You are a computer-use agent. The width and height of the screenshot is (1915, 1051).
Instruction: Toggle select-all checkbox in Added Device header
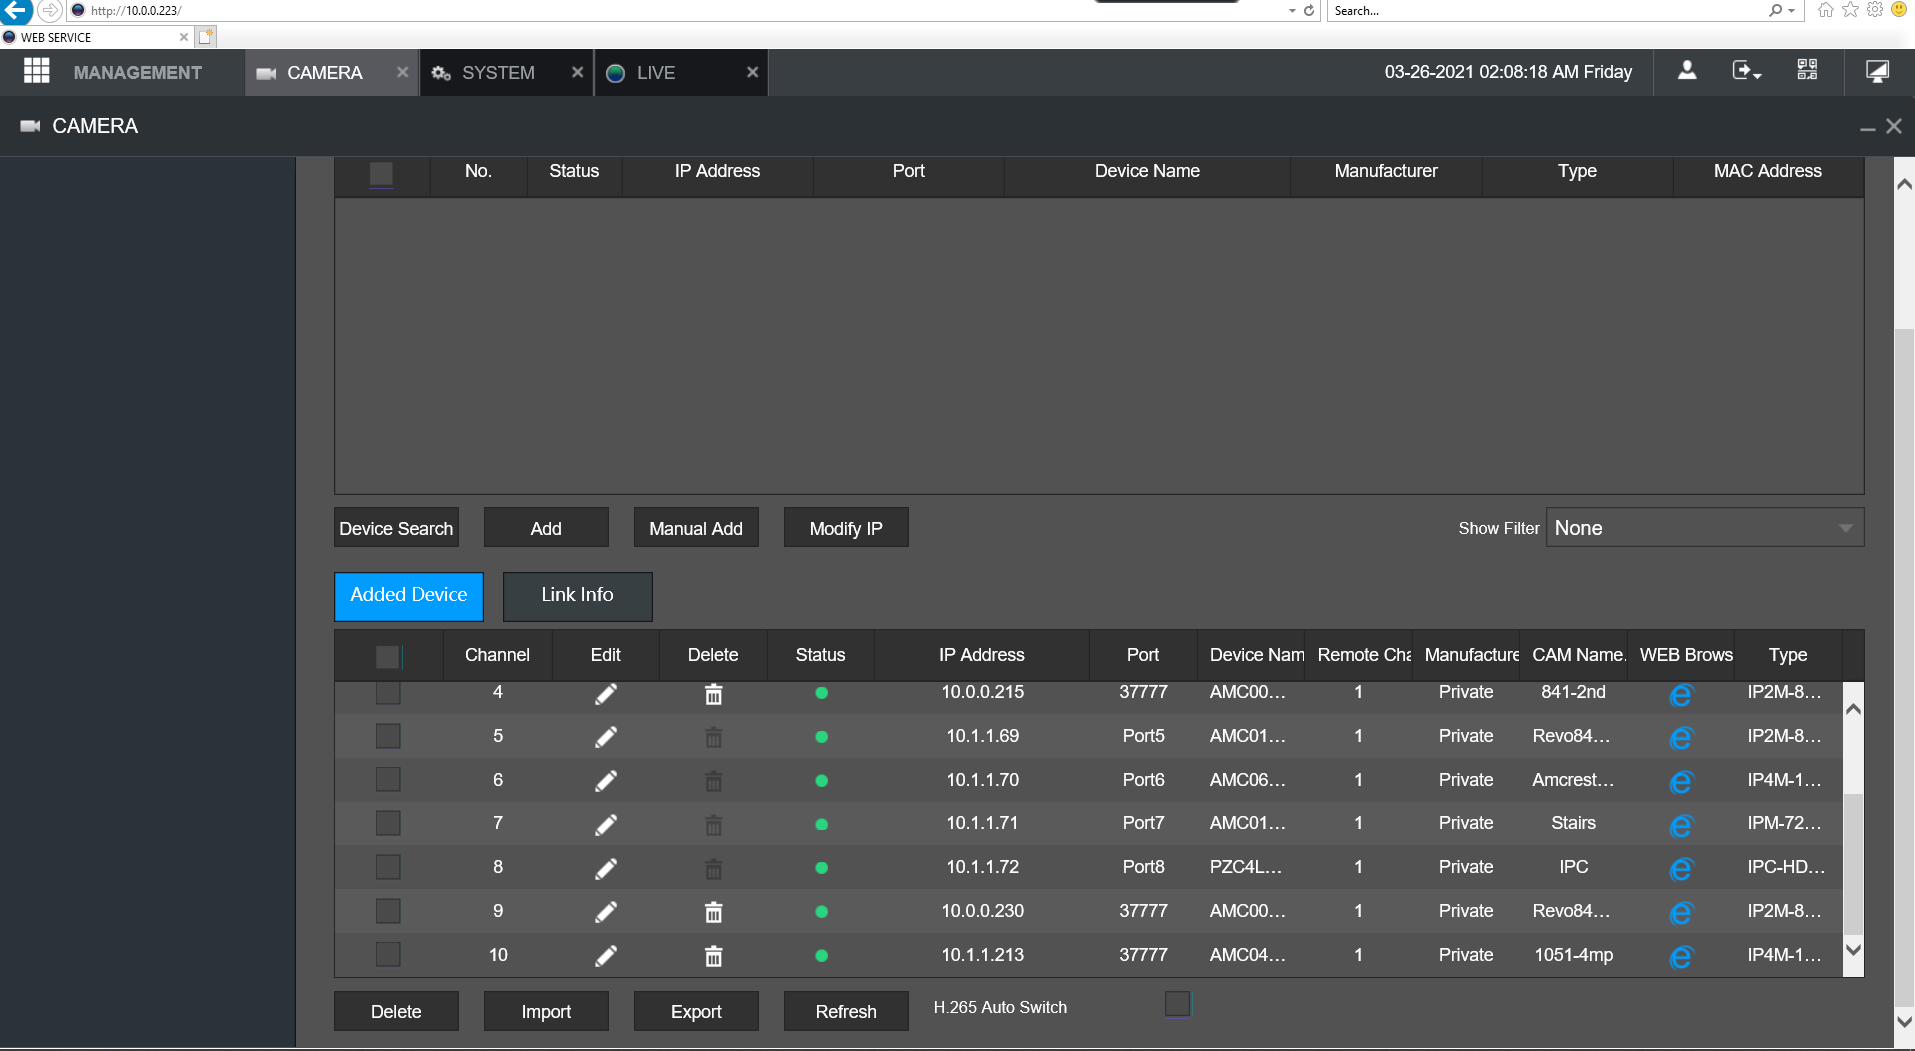click(388, 656)
